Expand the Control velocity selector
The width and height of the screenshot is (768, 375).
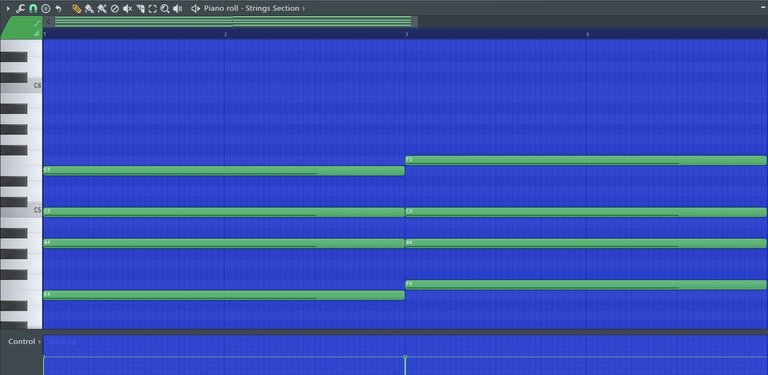click(40, 342)
